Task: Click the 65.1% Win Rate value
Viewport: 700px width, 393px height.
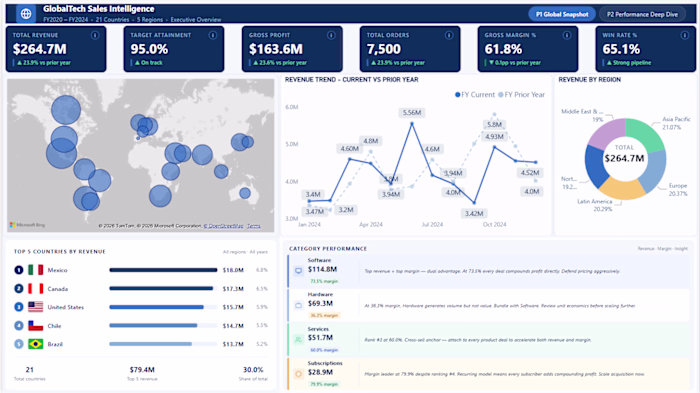Action: pyautogui.click(x=621, y=49)
